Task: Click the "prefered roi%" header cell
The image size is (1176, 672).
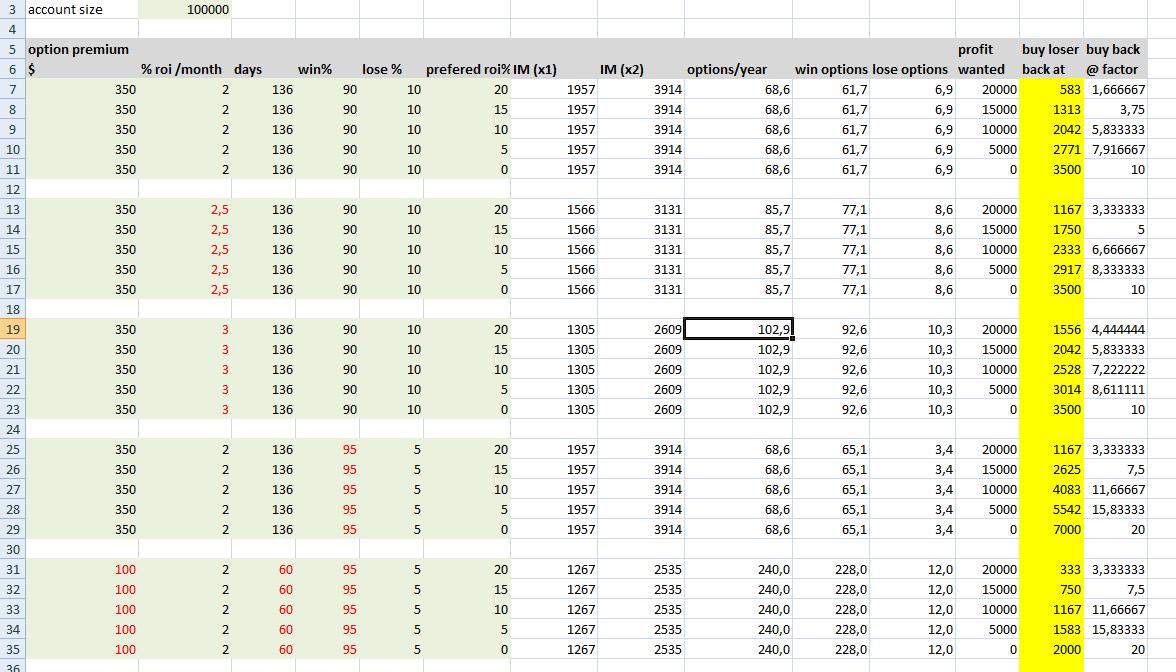Action: [467, 69]
